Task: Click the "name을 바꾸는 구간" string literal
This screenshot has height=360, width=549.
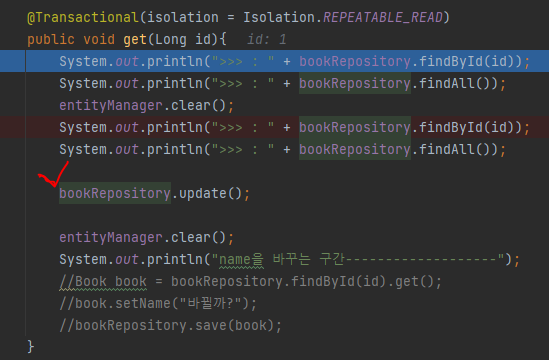Action: click(x=359, y=259)
